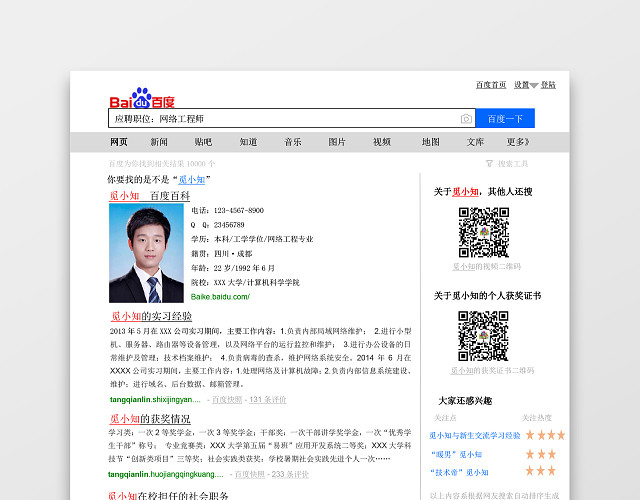Open the 设置 dropdown arrow
This screenshot has width=640, height=500.
(533, 86)
